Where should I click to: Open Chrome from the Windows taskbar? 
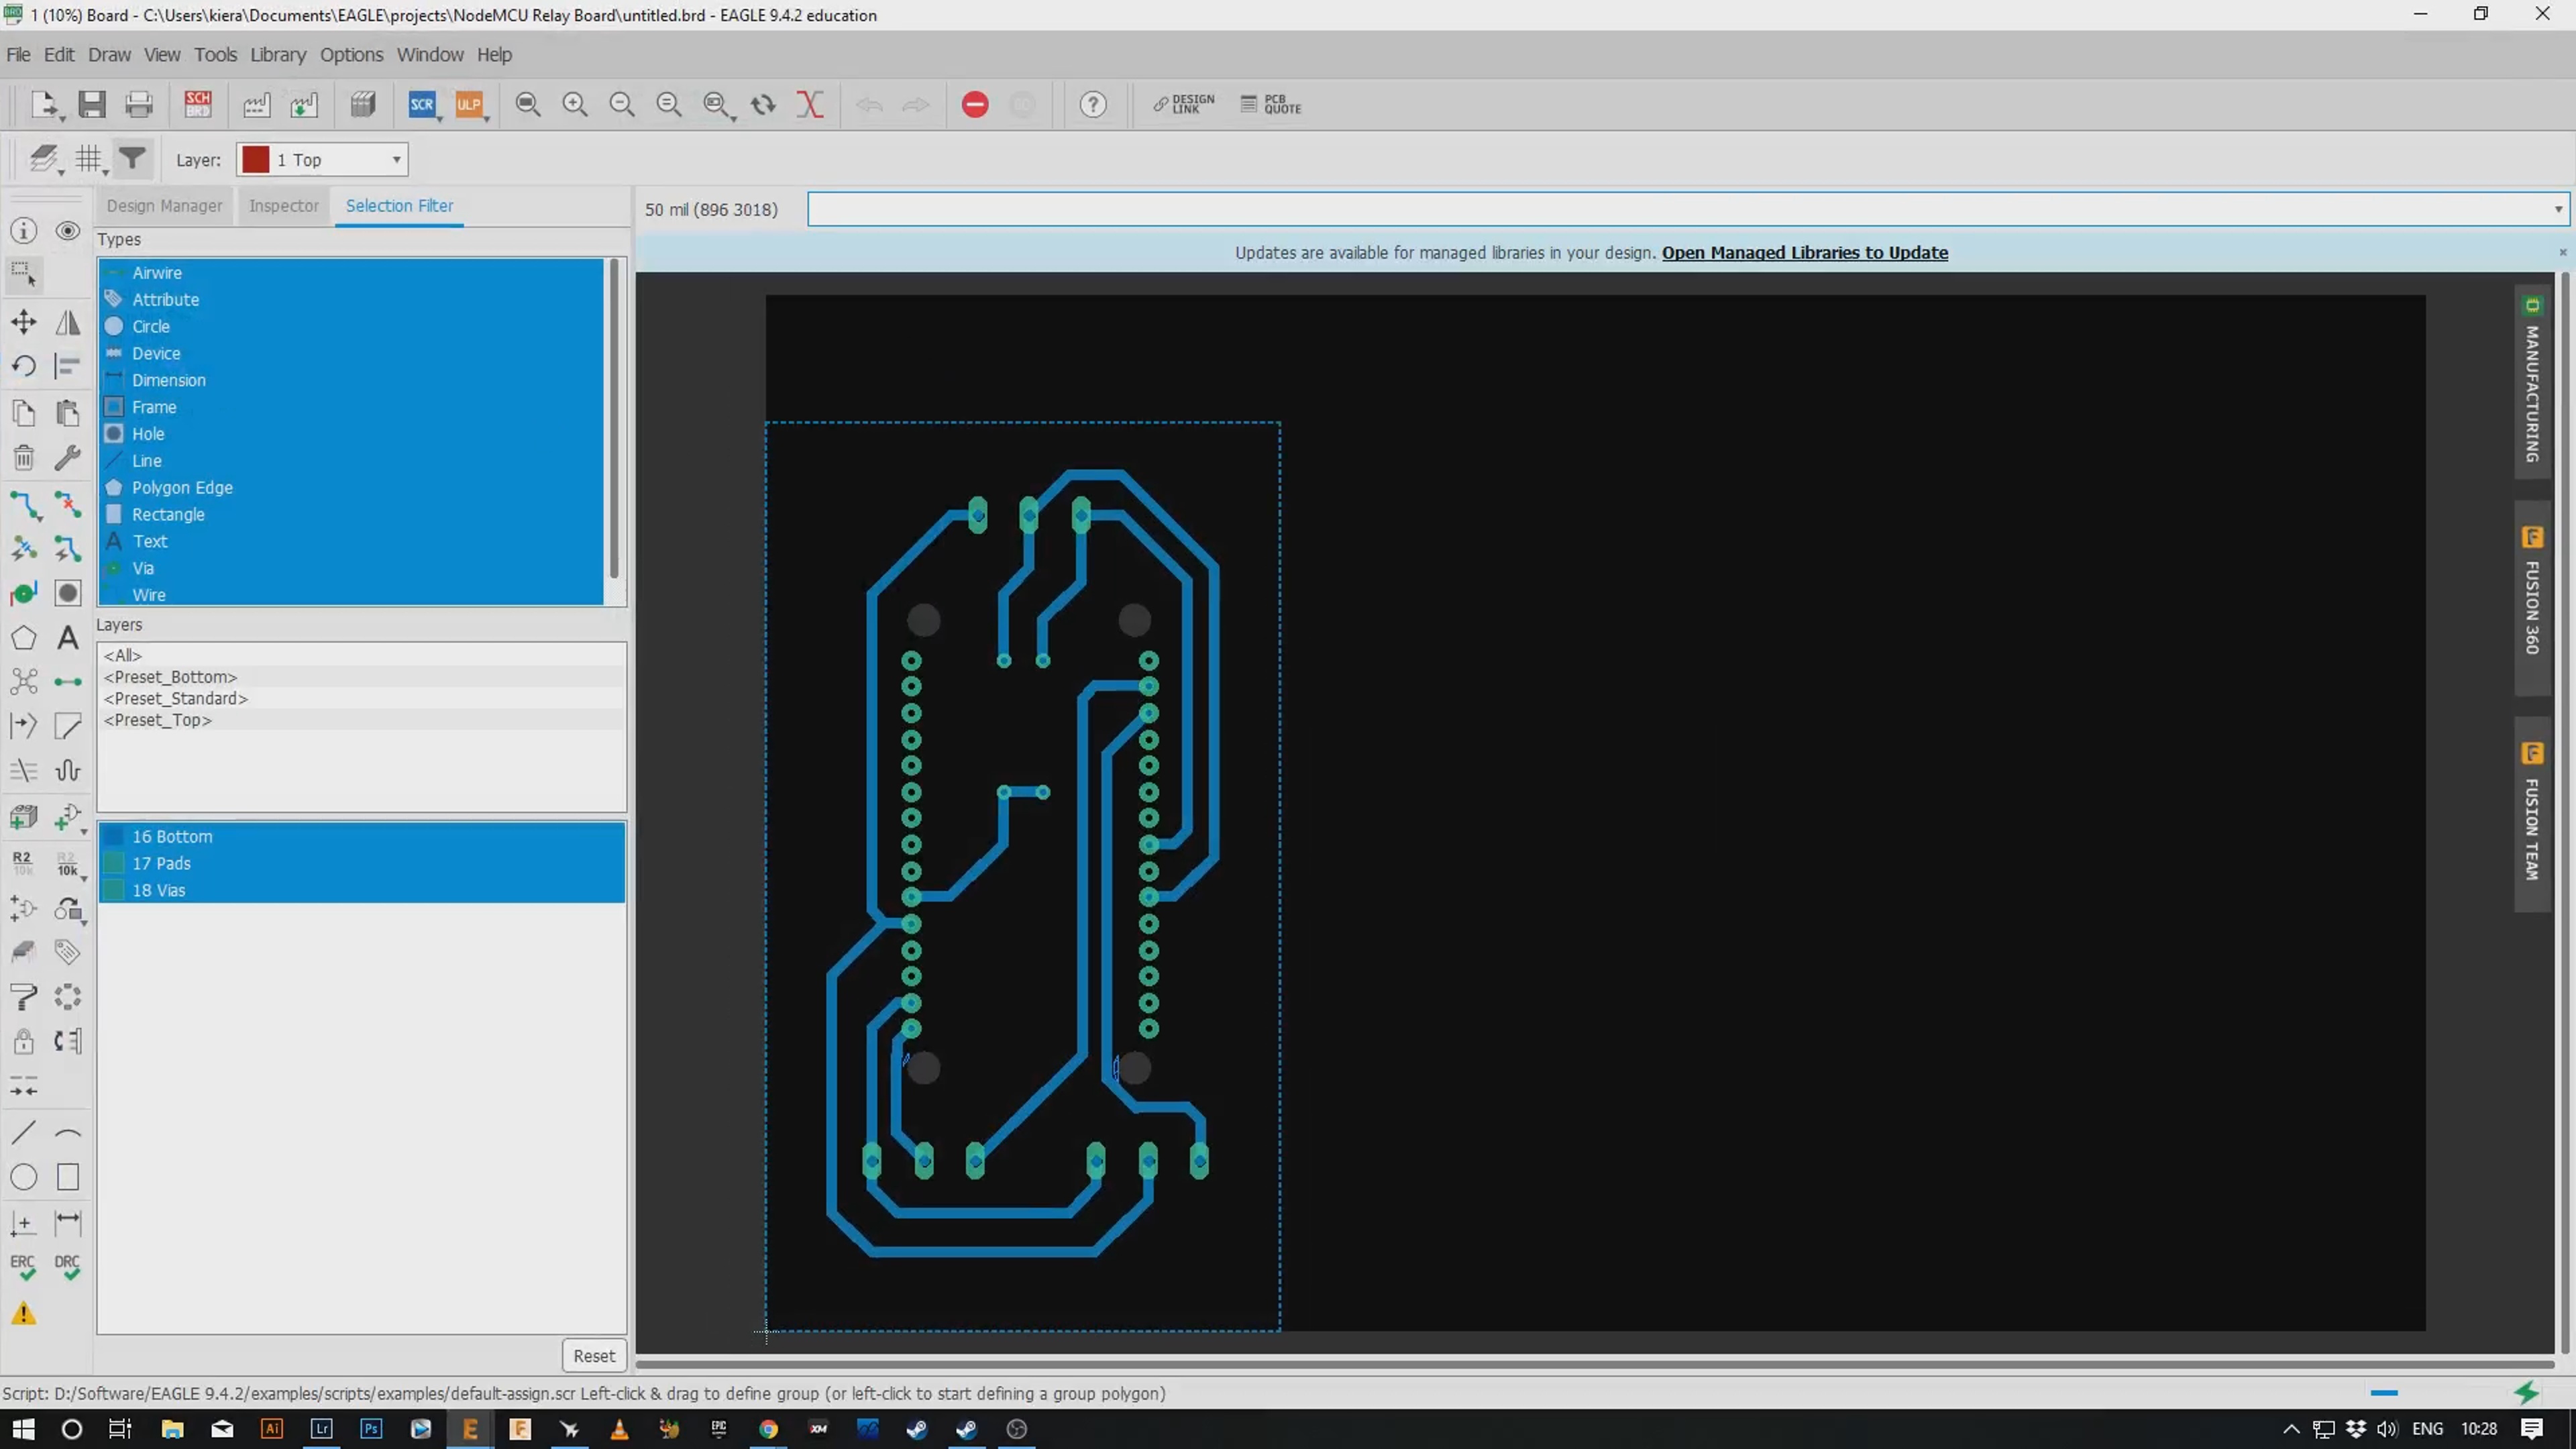768,1429
